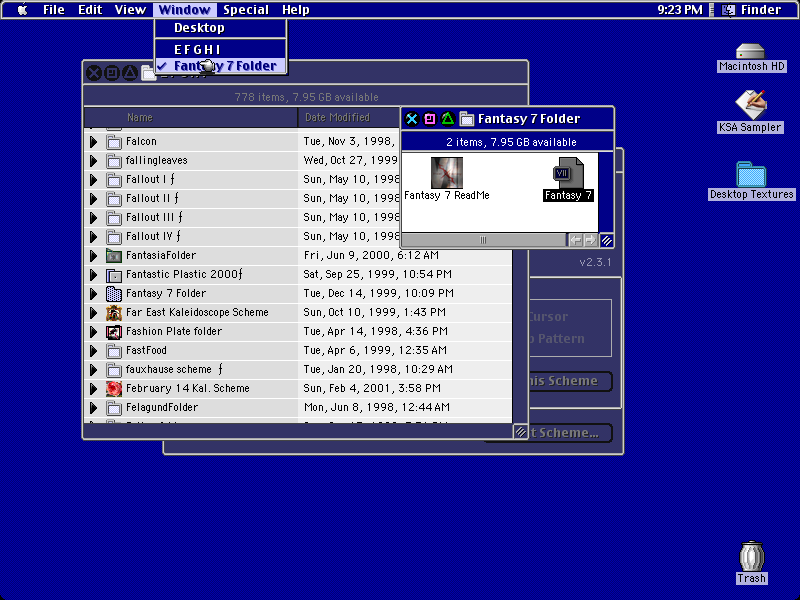Screen dimensions: 800x600
Task: Click the Fantasy 7 Folder icon in the list
Action: point(114,293)
